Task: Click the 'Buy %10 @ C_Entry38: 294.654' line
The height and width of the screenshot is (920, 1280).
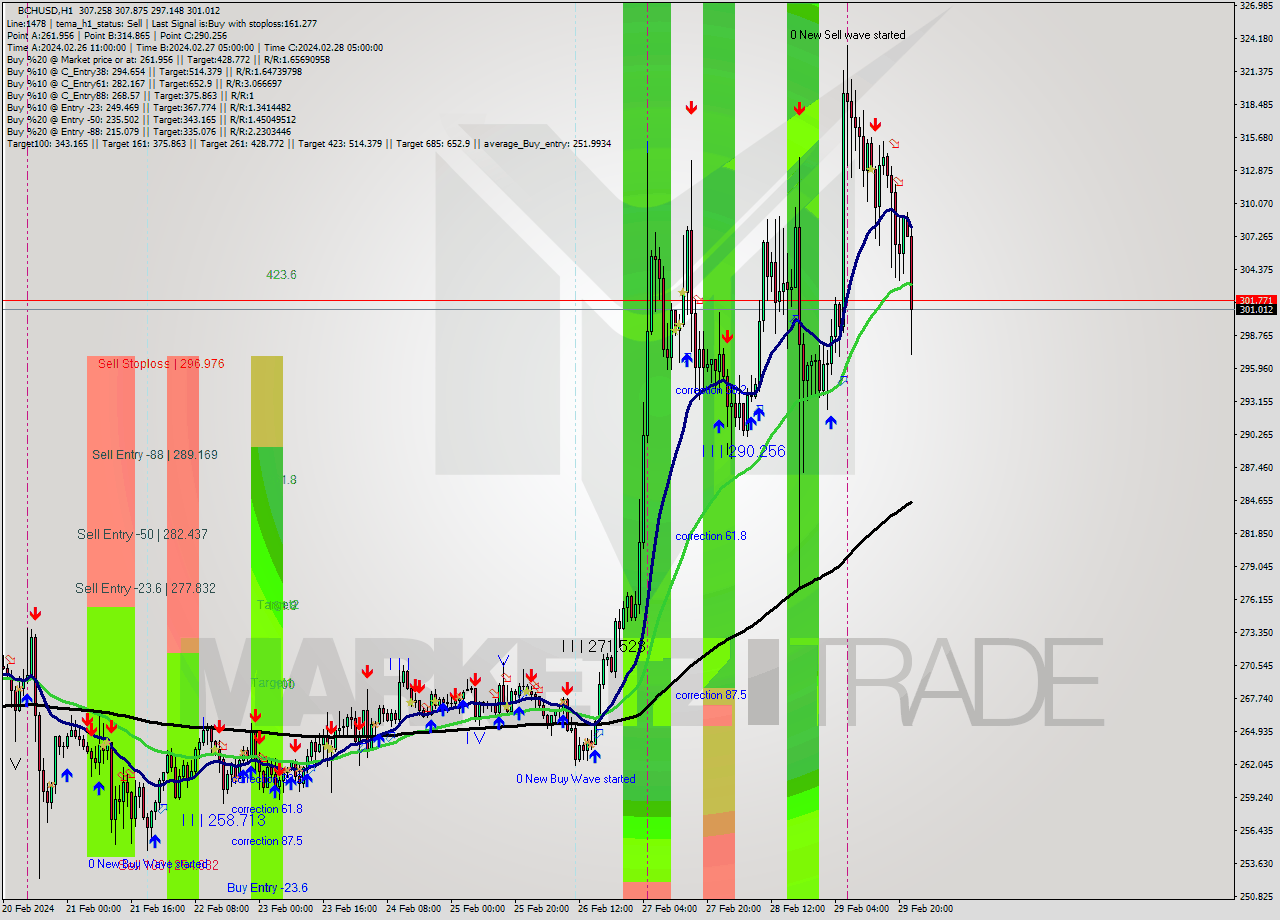Action: click(154, 71)
